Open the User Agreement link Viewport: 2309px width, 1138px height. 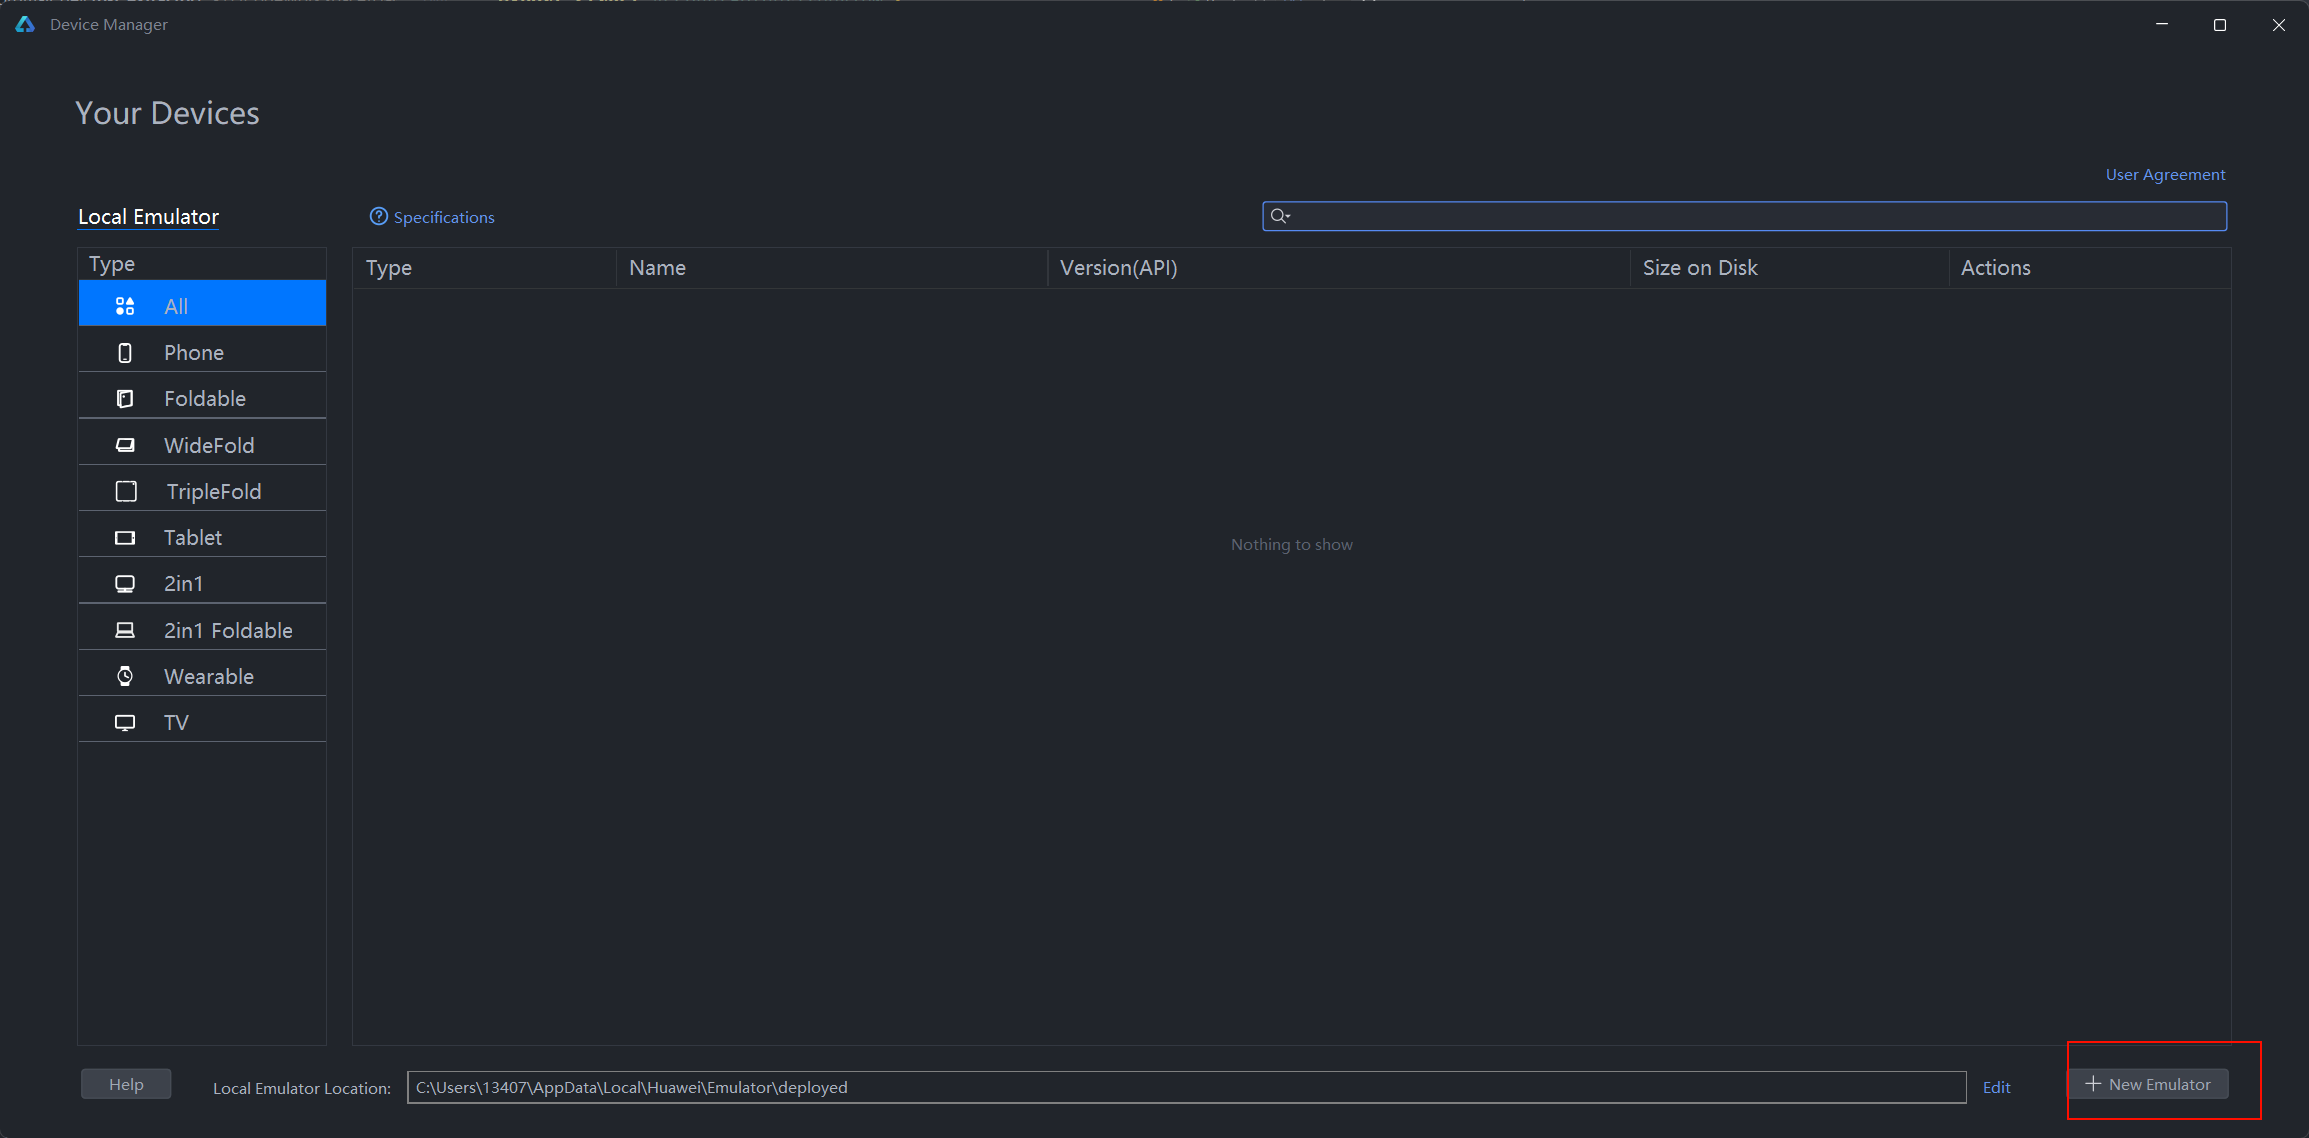[2165, 174]
